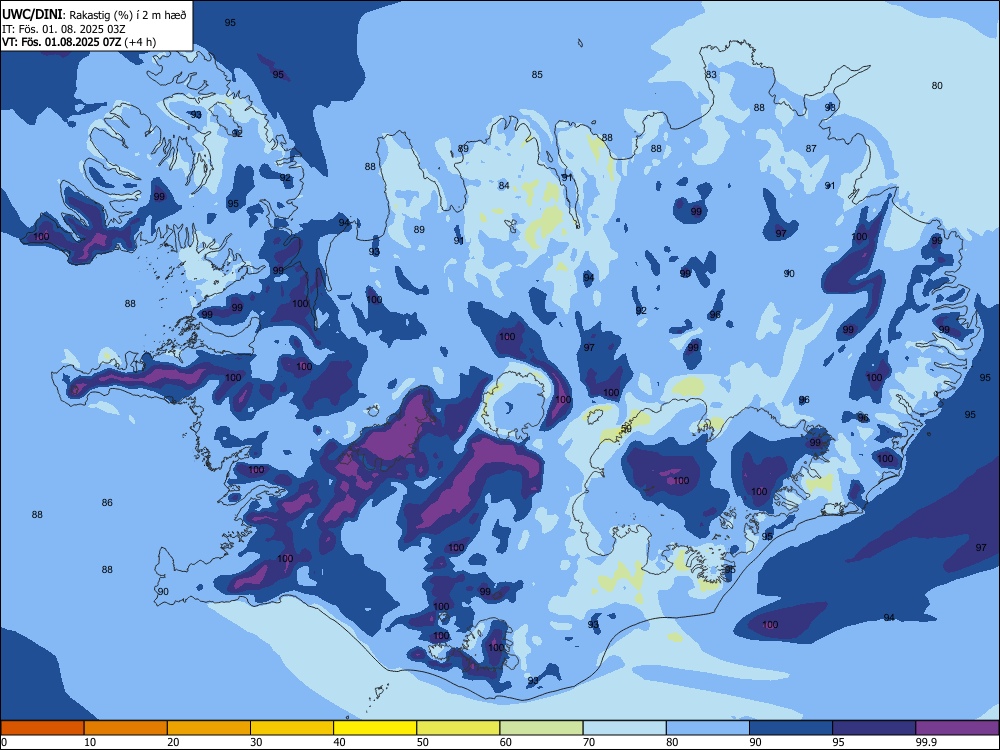Click the 20–30 amber legend swatch
Viewport: 1000px width, 750px height.
pos(209,728)
